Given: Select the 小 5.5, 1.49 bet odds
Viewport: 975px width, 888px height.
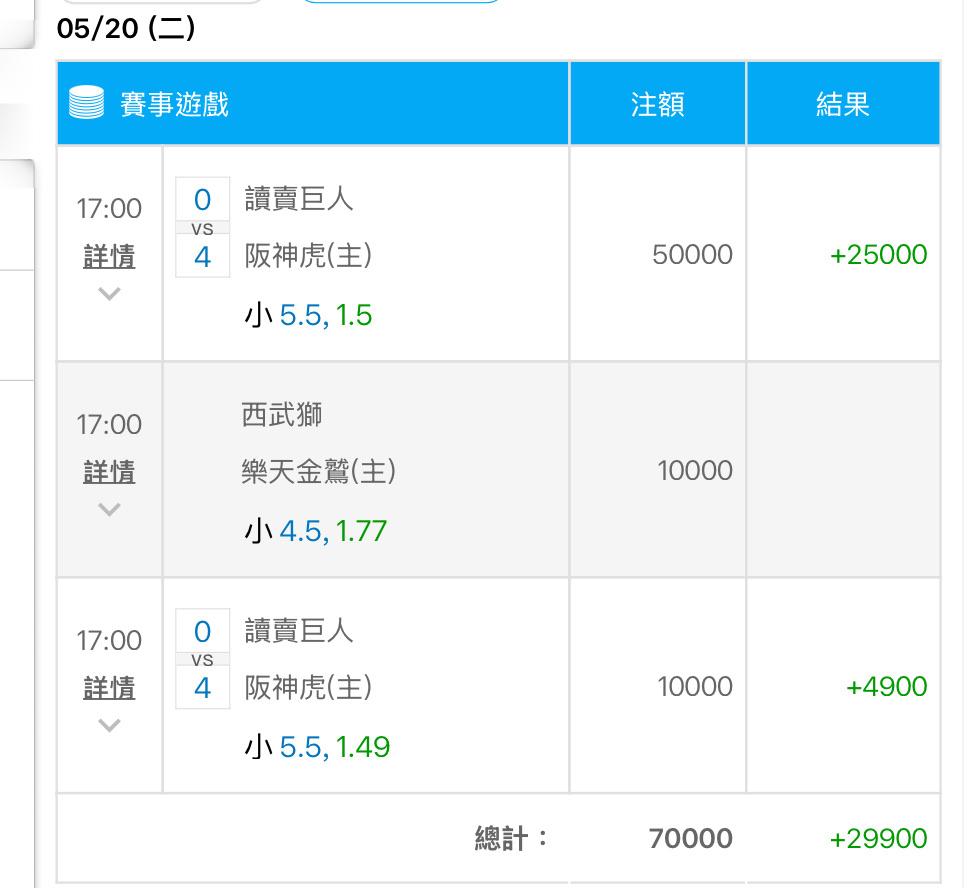Looking at the screenshot, I should point(317,747).
